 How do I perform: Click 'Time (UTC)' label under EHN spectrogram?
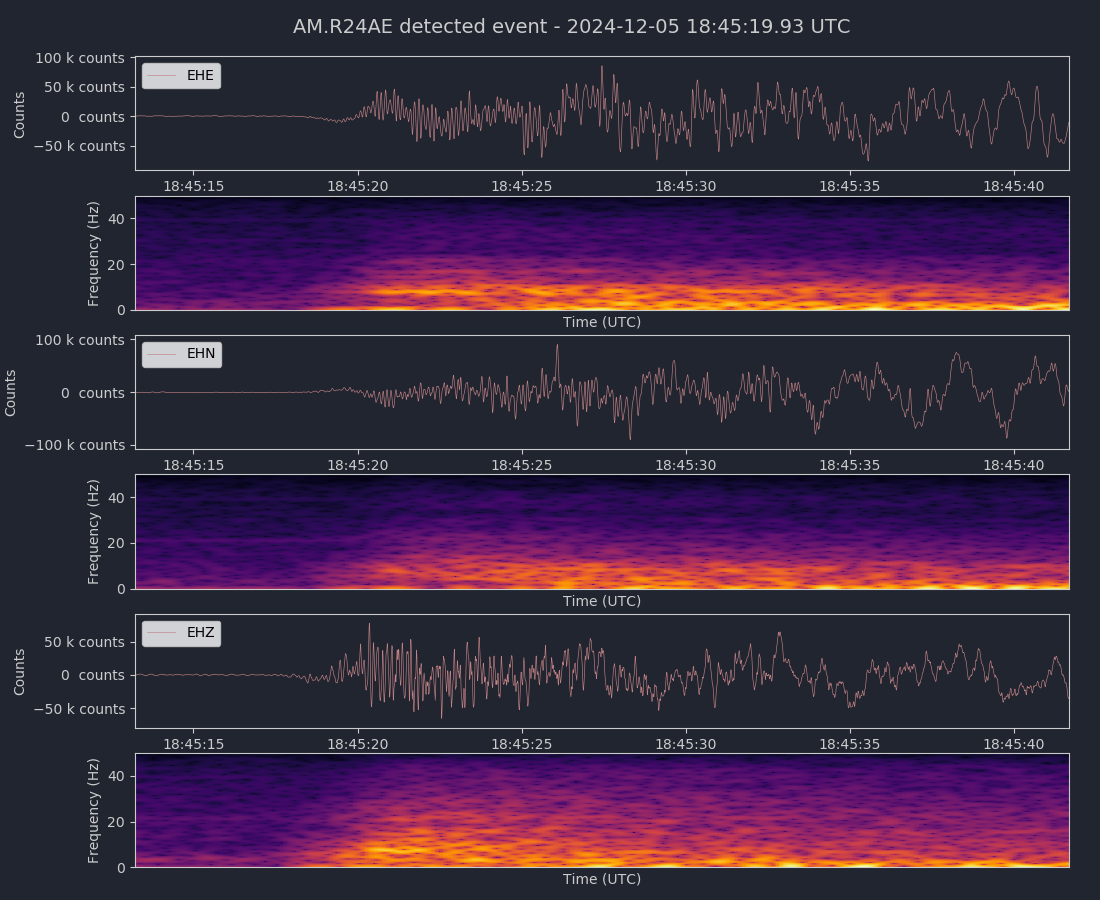pyautogui.click(x=602, y=601)
